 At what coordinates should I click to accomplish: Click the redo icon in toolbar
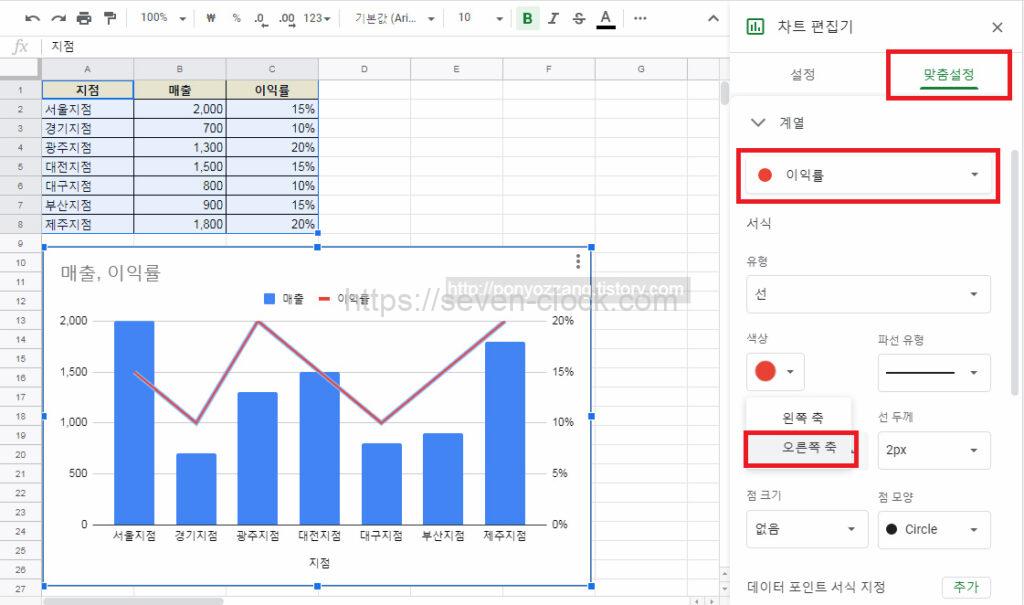coord(58,18)
